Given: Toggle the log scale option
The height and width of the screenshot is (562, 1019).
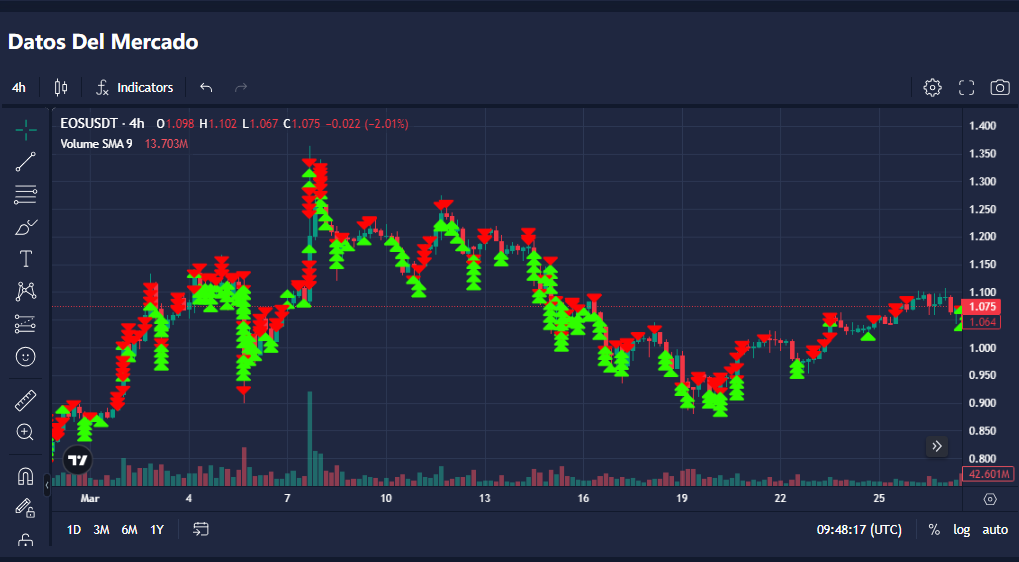Looking at the screenshot, I should pos(961,529).
